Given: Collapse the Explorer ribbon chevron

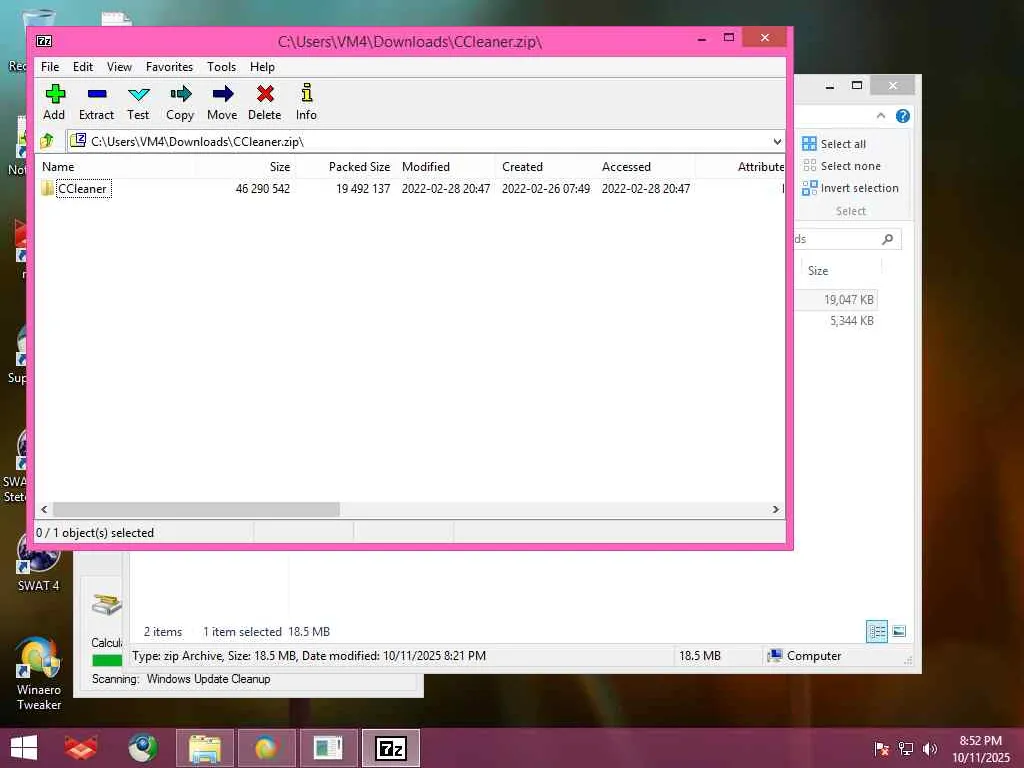Looking at the screenshot, I should pos(880,116).
